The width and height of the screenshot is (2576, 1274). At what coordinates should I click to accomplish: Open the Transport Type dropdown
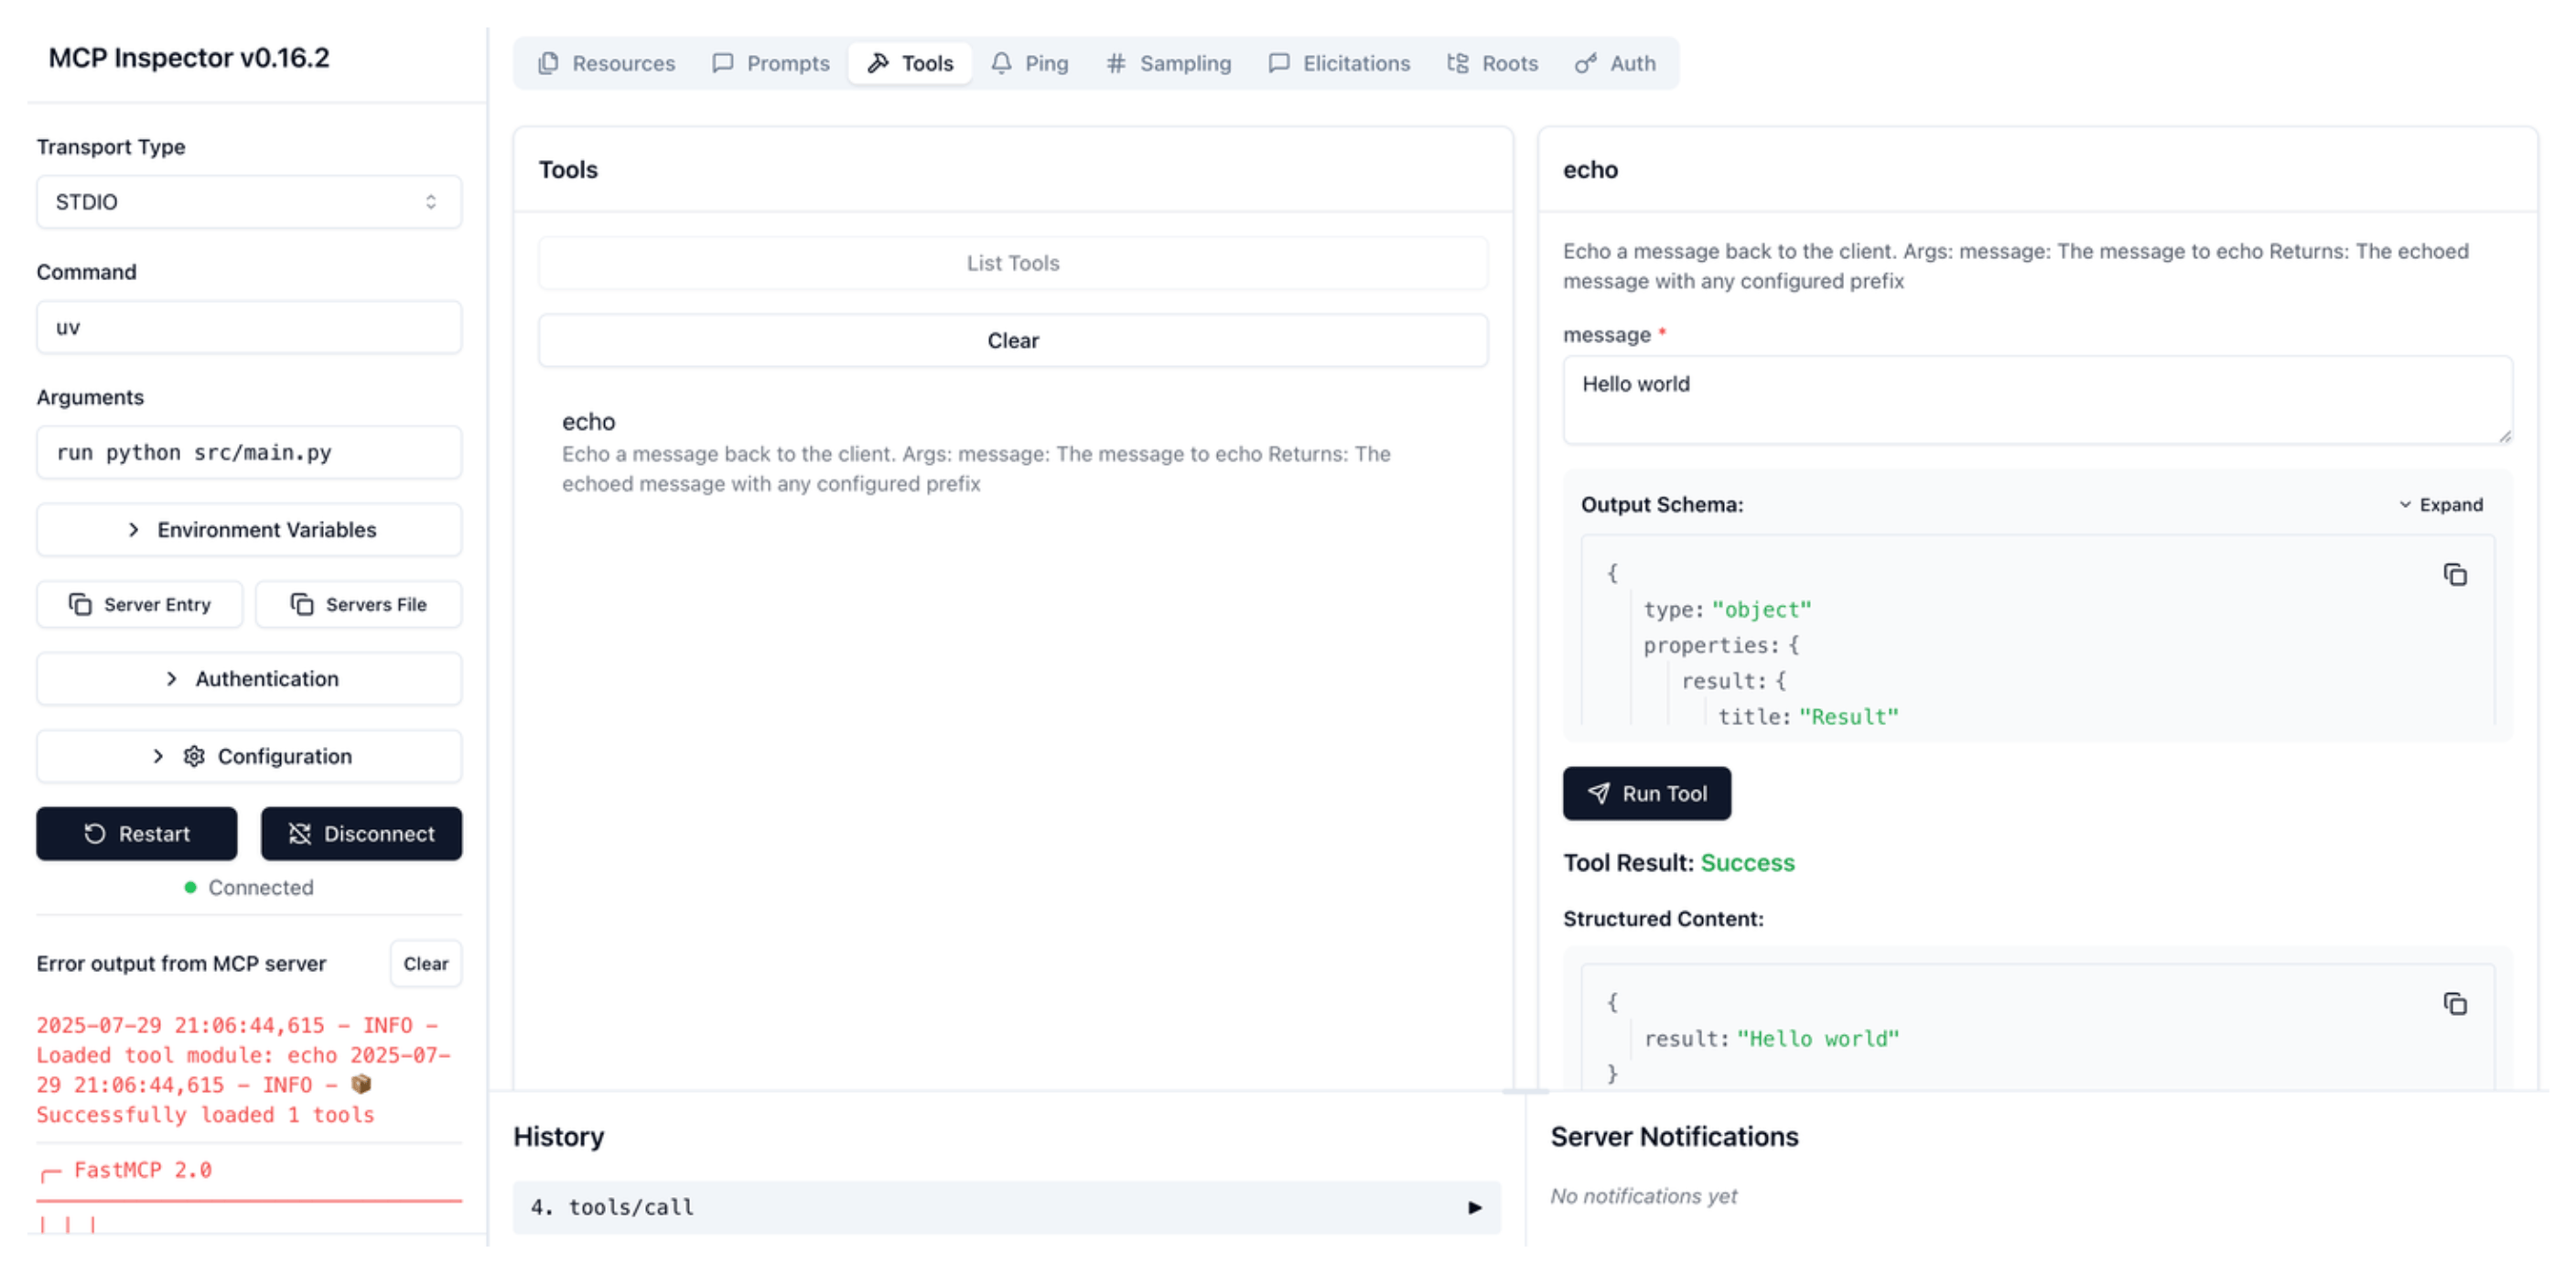248,201
